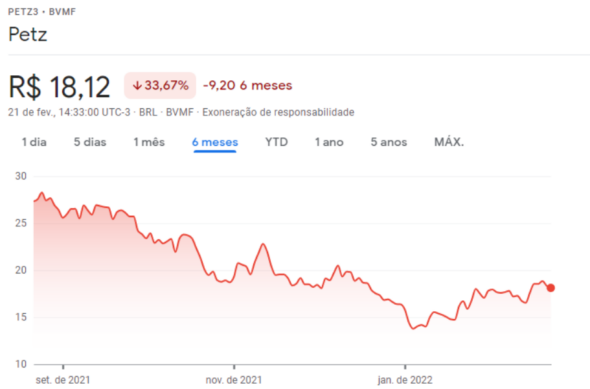Image resolution: width=590 pixels, height=389 pixels.
Task: Click the R$ 18,12 price value
Action: pyautogui.click(x=59, y=87)
